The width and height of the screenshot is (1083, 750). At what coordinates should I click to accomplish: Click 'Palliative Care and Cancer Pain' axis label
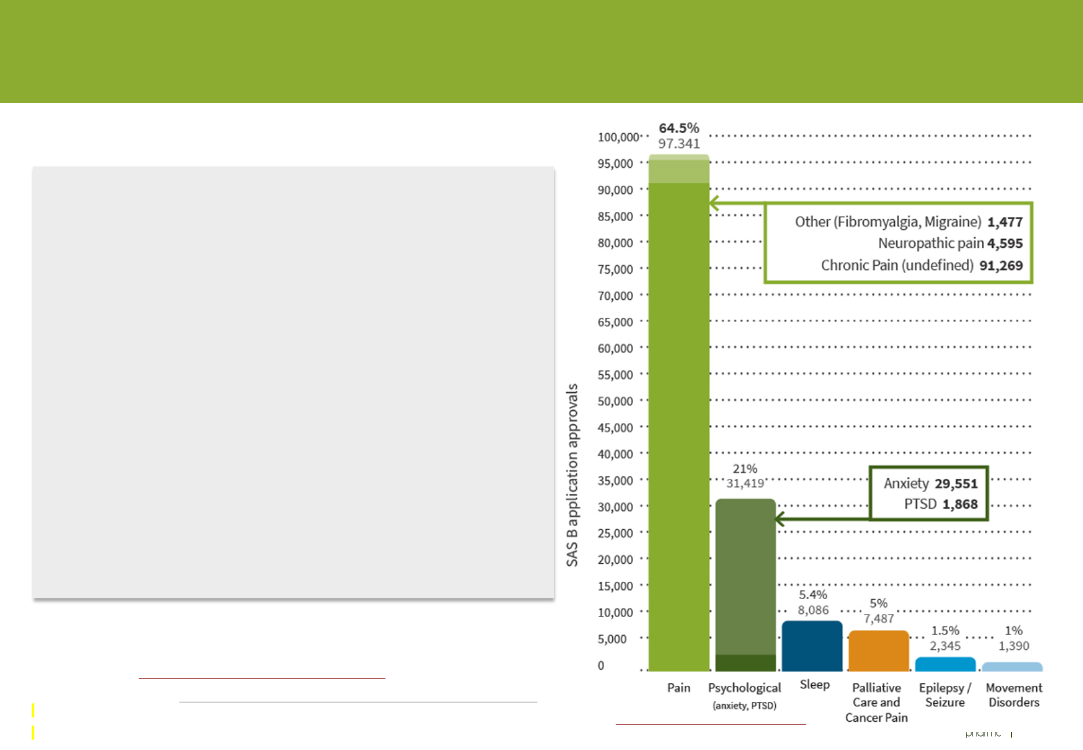(x=876, y=702)
